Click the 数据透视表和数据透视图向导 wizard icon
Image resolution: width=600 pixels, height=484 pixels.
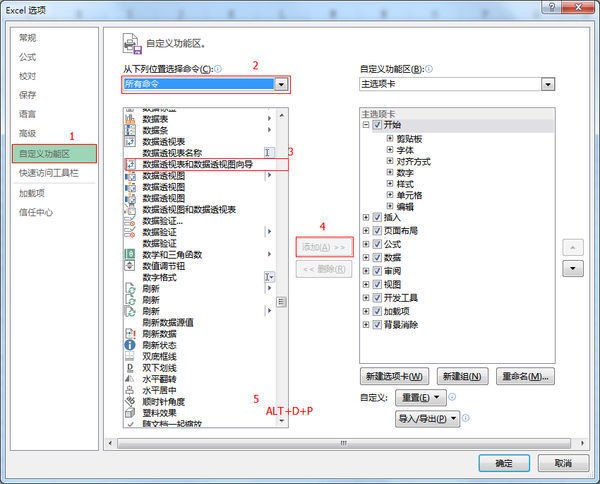[130, 164]
